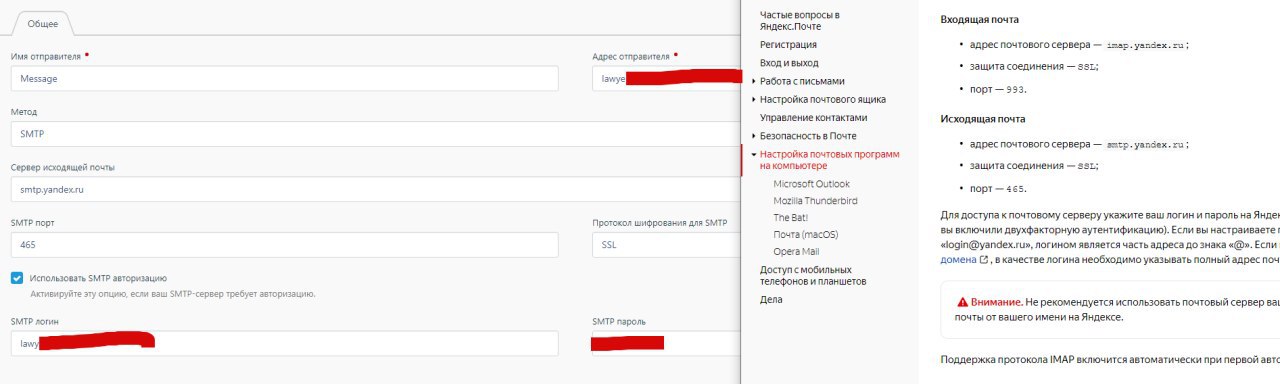Click the red Внимание warning icon

(962, 301)
